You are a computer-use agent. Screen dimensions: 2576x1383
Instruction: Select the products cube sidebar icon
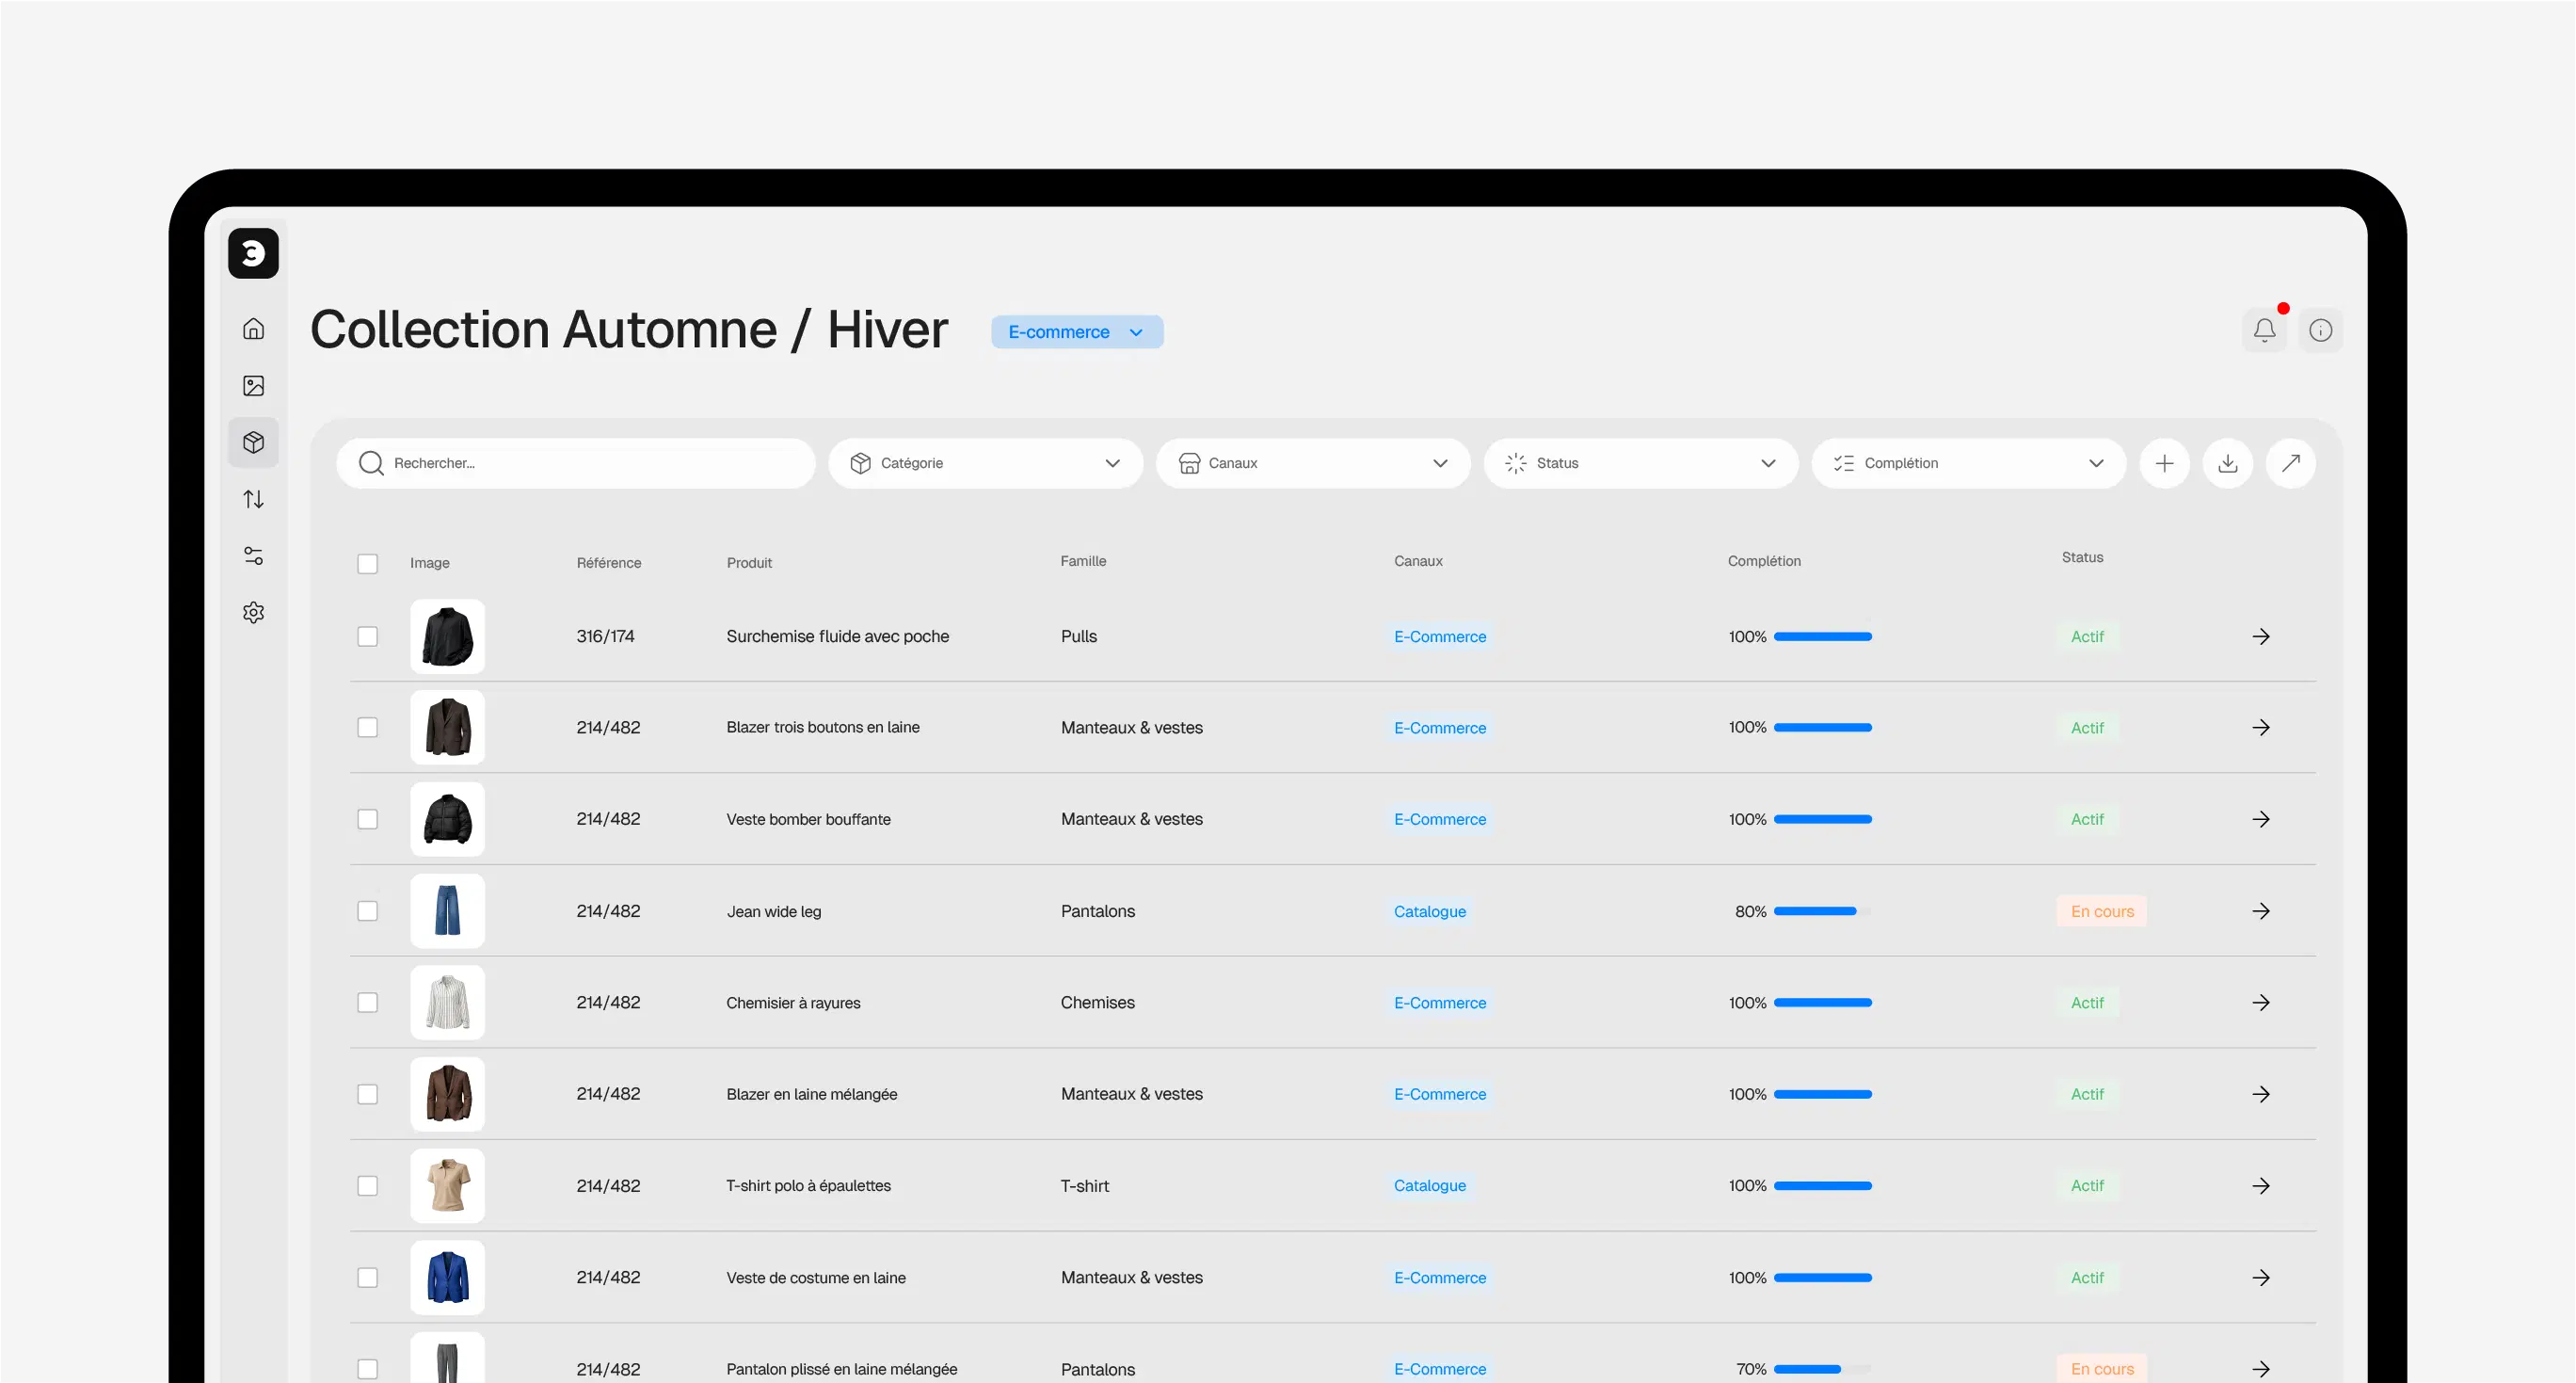click(x=254, y=442)
